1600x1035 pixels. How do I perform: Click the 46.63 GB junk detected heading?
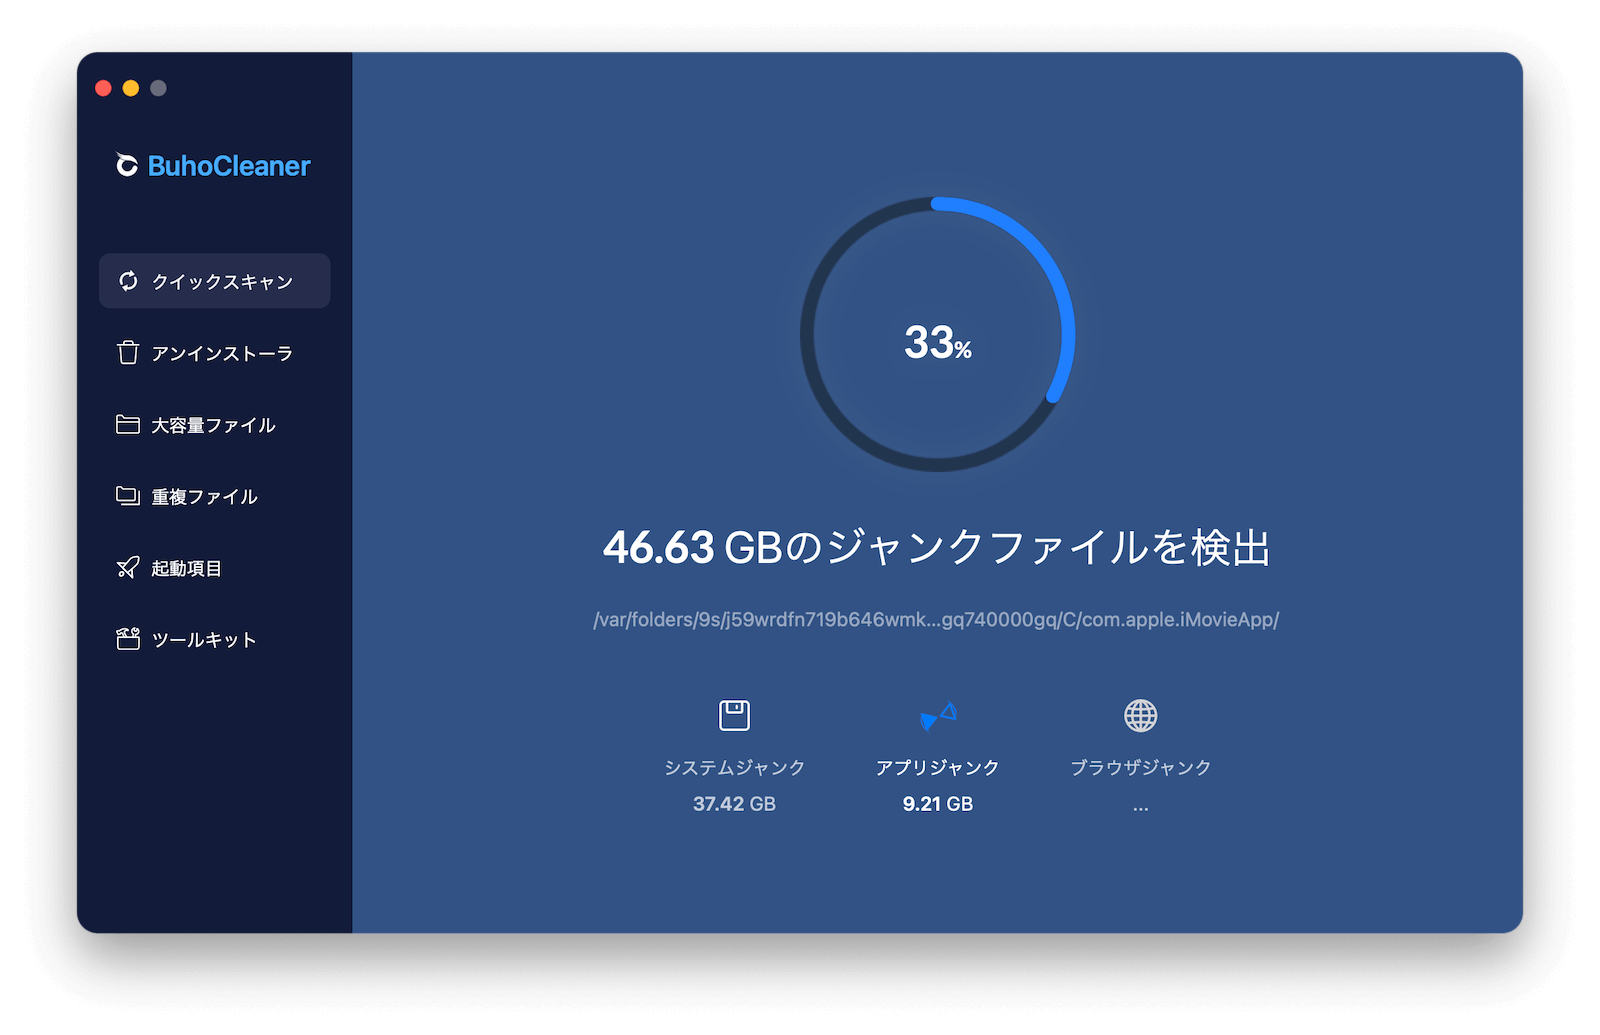click(937, 548)
